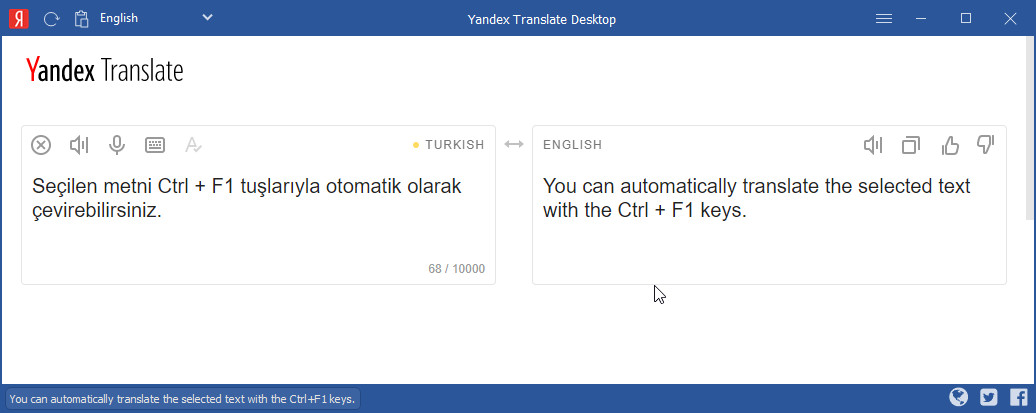Click inside the Turkish source text field
This screenshot has width=1036, height=413.
tap(258, 205)
